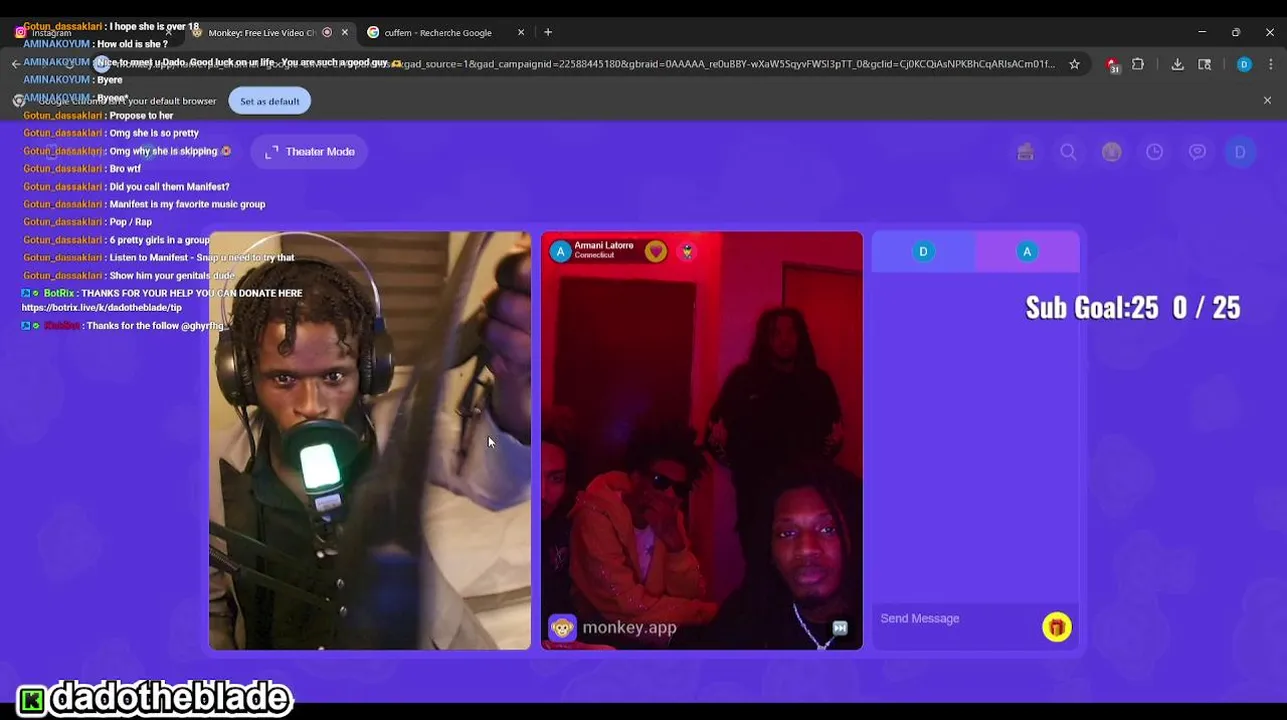Open the red extension icon with badge 31
This screenshot has width=1287, height=720.
click(x=1112, y=65)
